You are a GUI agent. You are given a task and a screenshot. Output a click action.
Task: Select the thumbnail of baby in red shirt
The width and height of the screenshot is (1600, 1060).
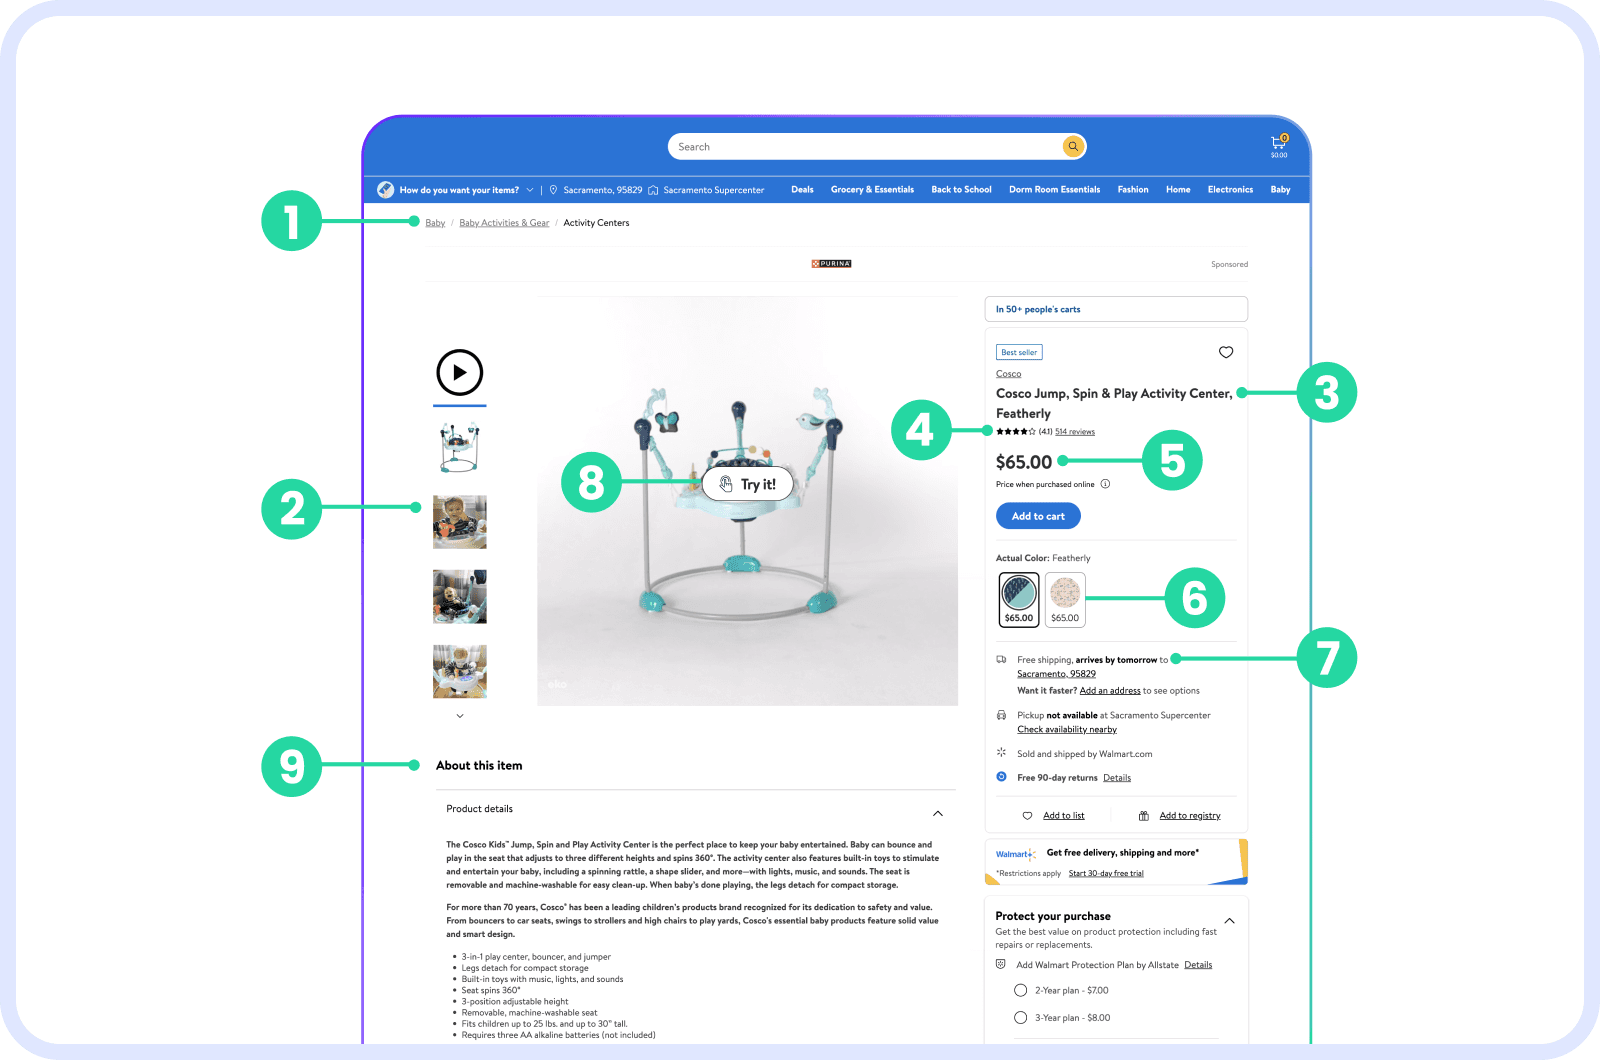[460, 522]
